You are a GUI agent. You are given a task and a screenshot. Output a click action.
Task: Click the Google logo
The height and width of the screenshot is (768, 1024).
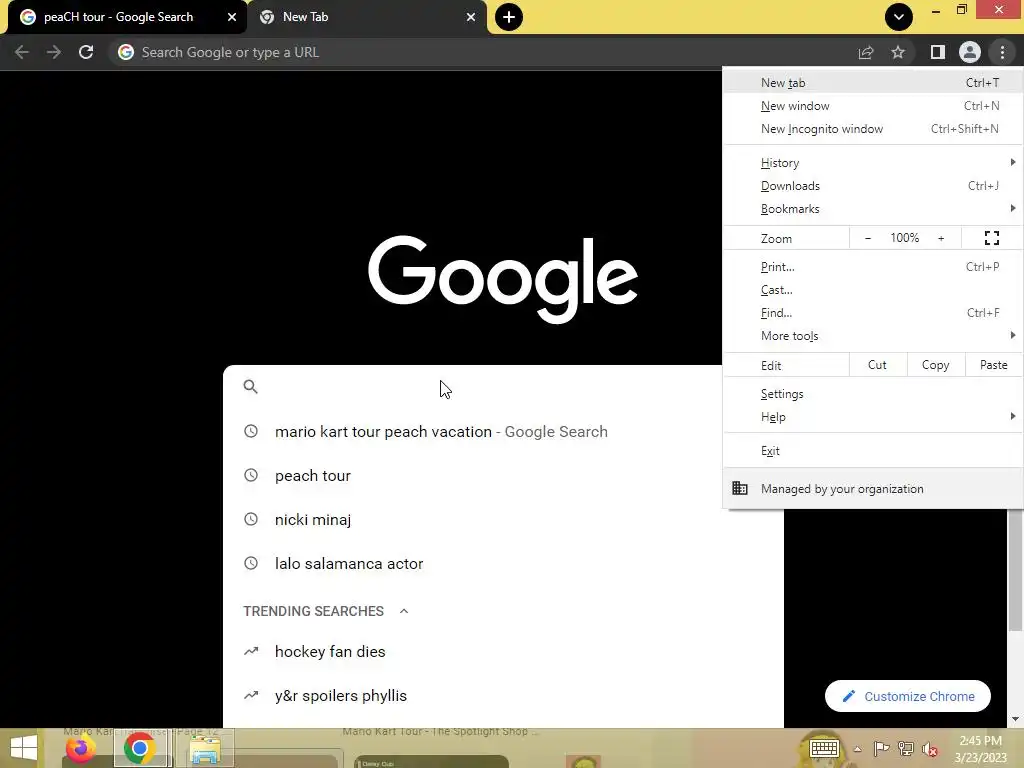coord(503,280)
